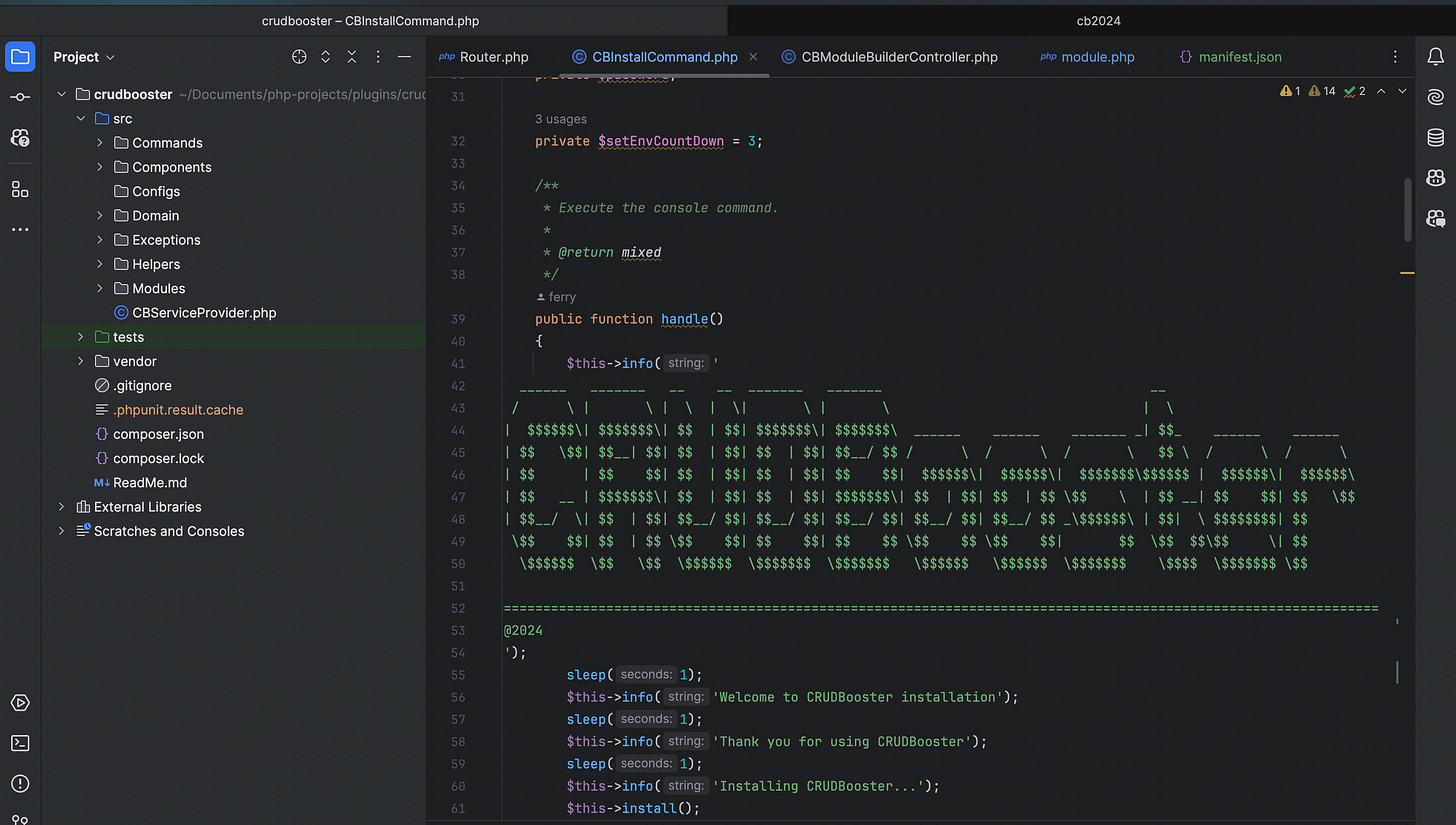The width and height of the screenshot is (1456, 825).
Task: Close the CBInstallCommand.php tab
Action: coord(753,57)
